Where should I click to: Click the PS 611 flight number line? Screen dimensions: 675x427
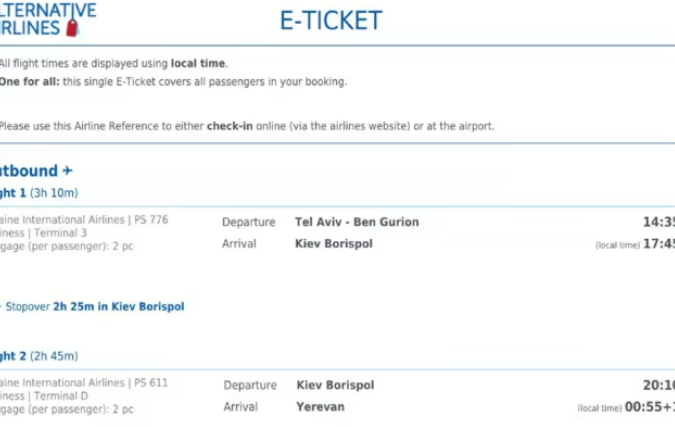point(84,383)
